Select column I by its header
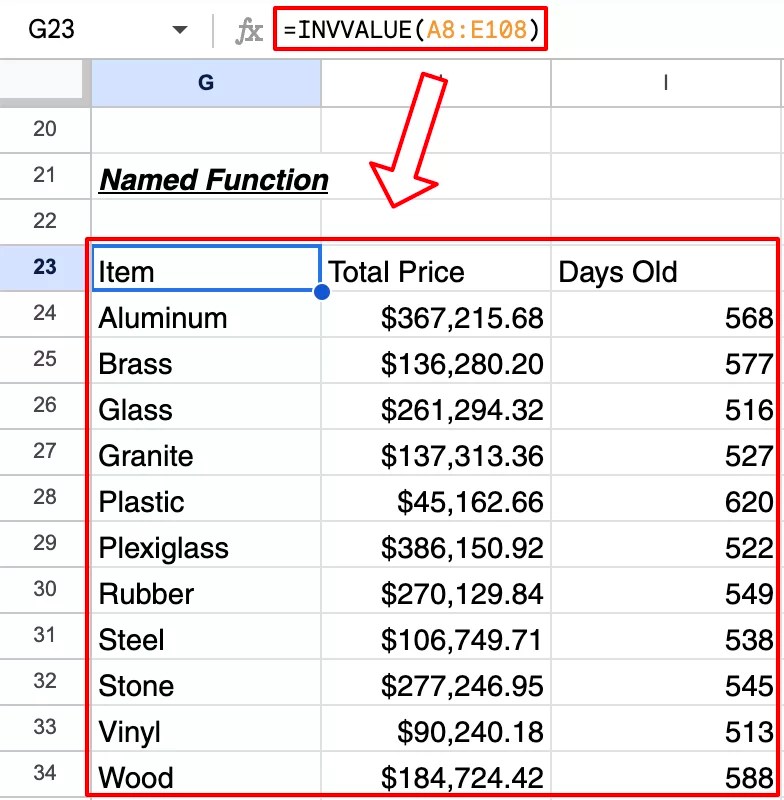This screenshot has height=800, width=784. click(x=665, y=83)
